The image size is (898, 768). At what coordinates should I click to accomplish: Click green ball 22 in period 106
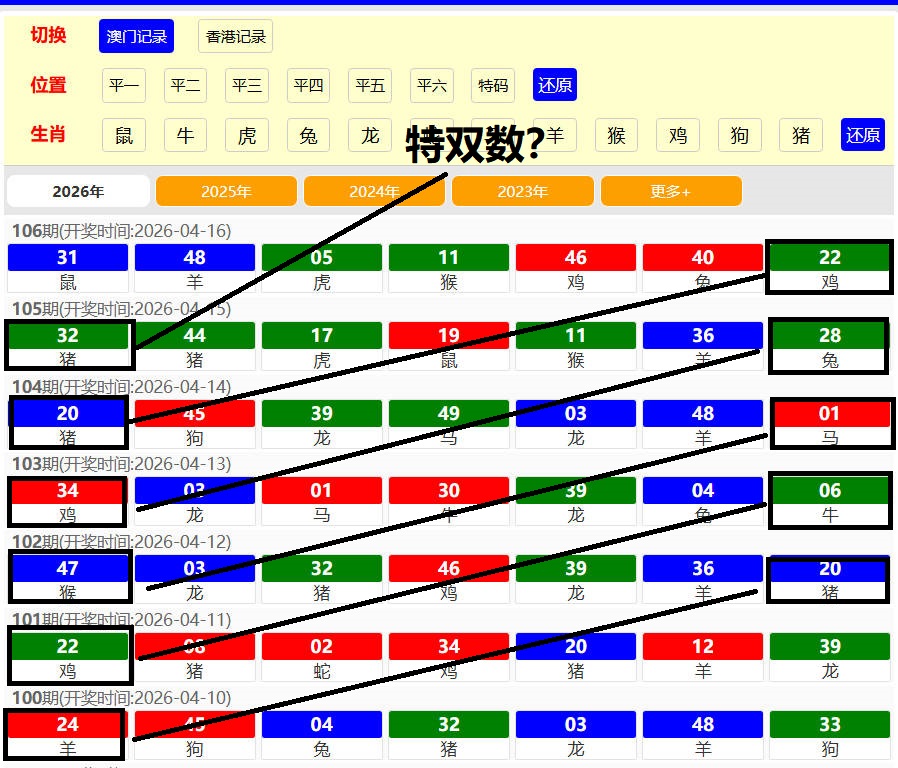[x=829, y=258]
